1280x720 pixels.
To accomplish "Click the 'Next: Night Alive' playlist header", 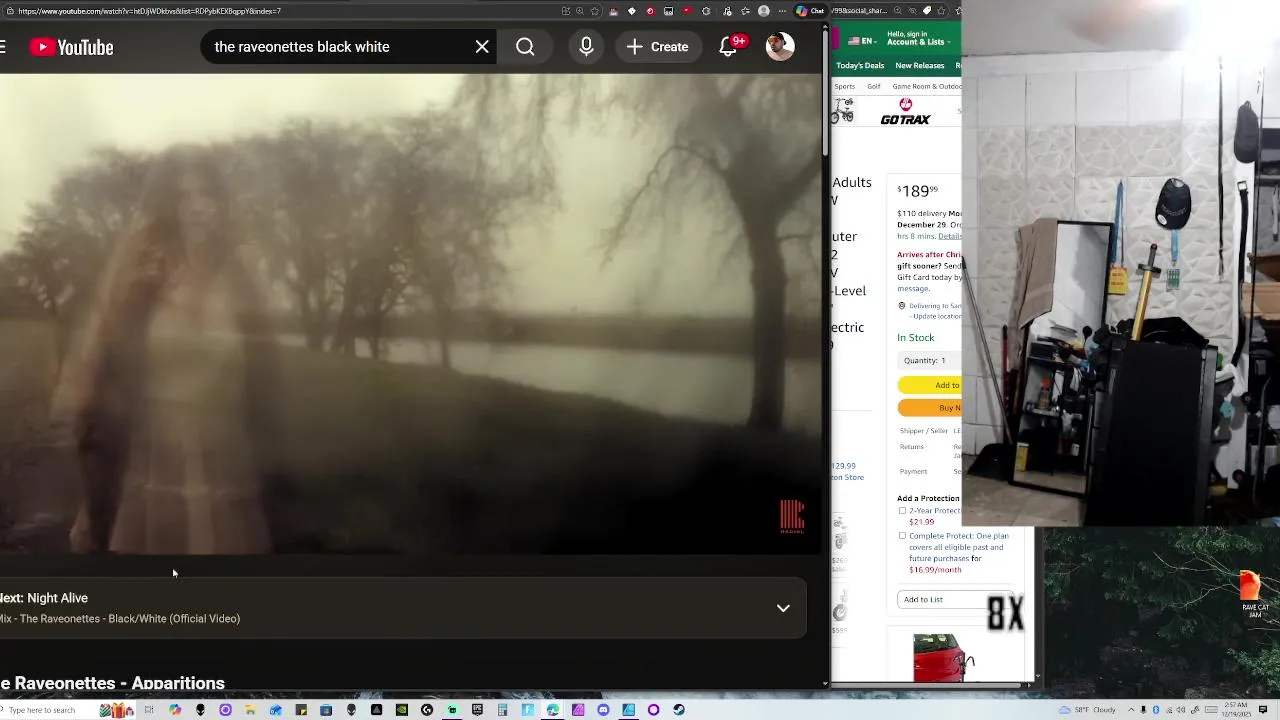I will [x=44, y=598].
